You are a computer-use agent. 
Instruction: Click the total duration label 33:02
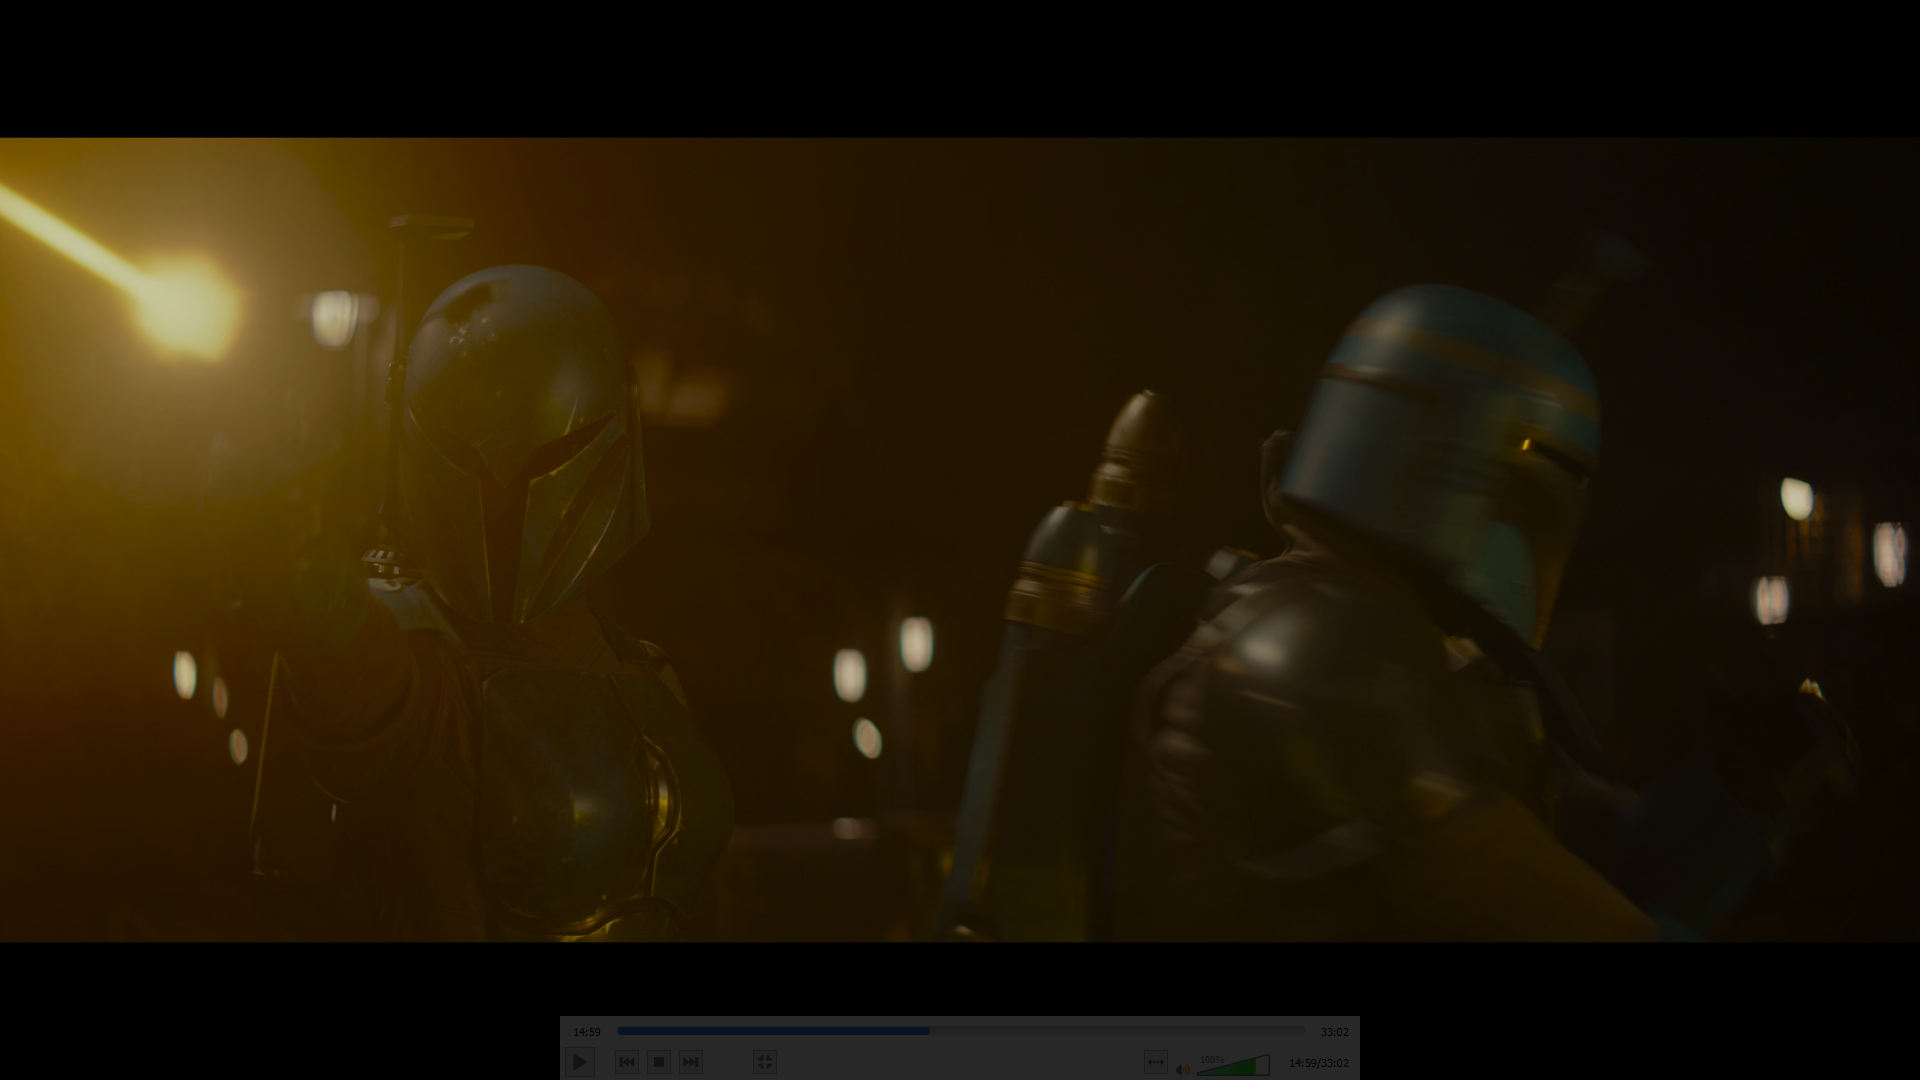(1334, 1032)
